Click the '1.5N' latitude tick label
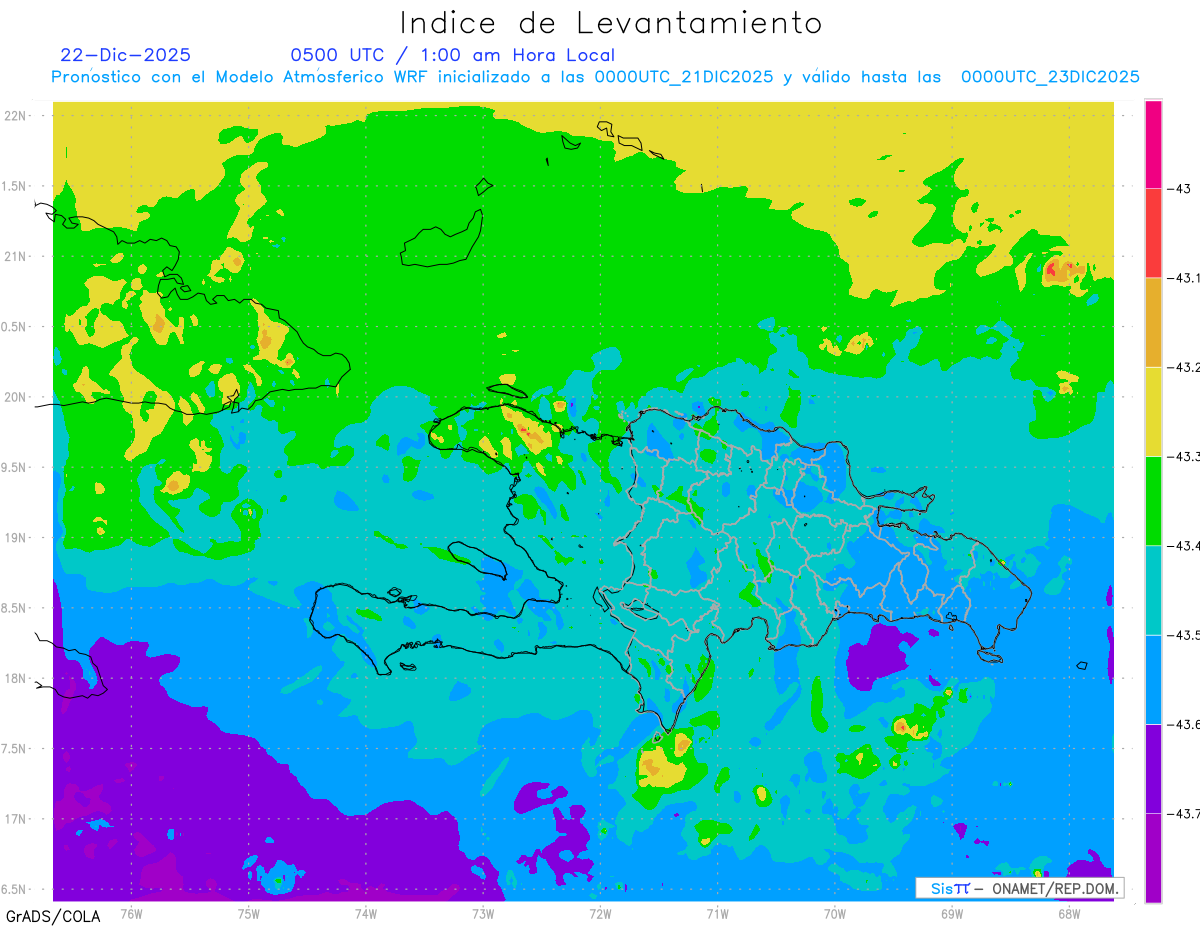 [15, 187]
